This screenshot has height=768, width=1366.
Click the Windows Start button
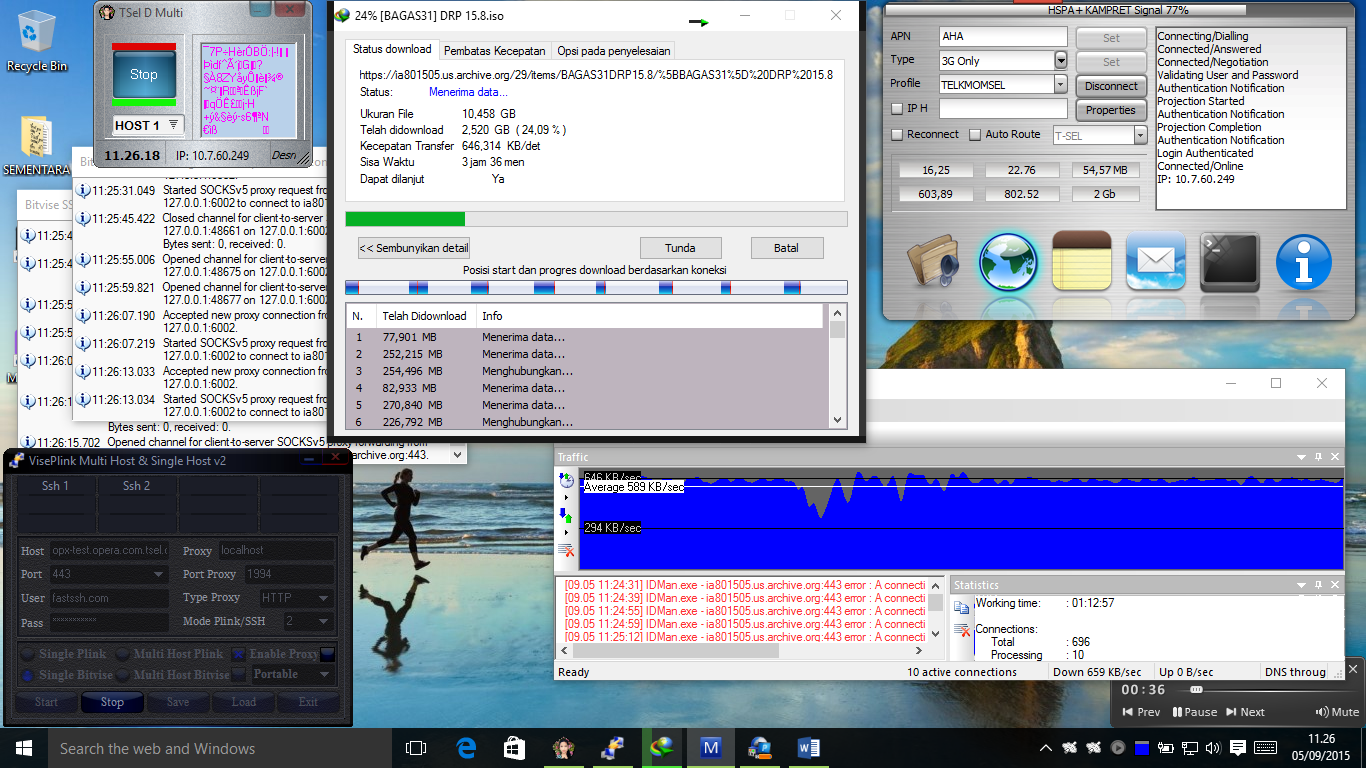tap(22, 748)
